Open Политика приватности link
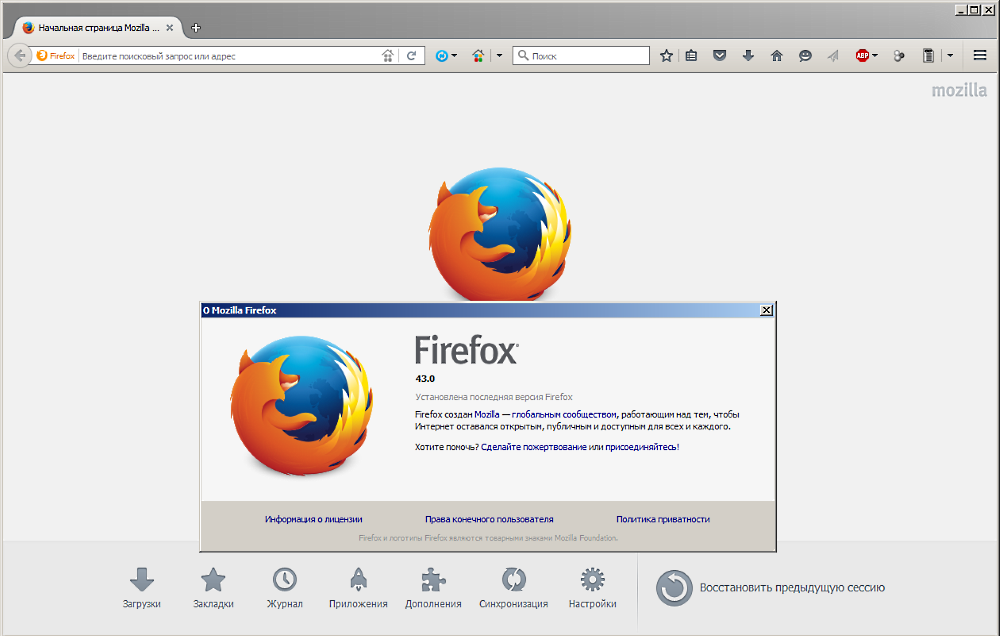 tap(663, 519)
